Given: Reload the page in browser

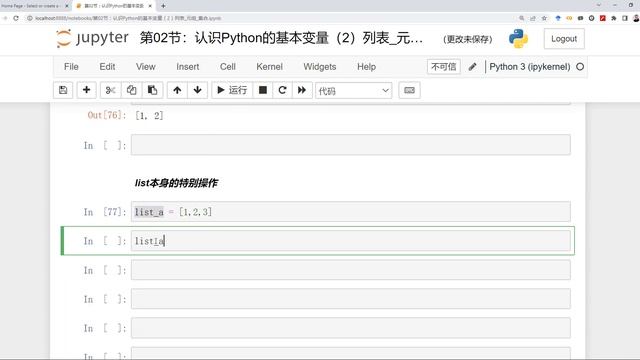Looking at the screenshot, I should (x=16, y=18).
